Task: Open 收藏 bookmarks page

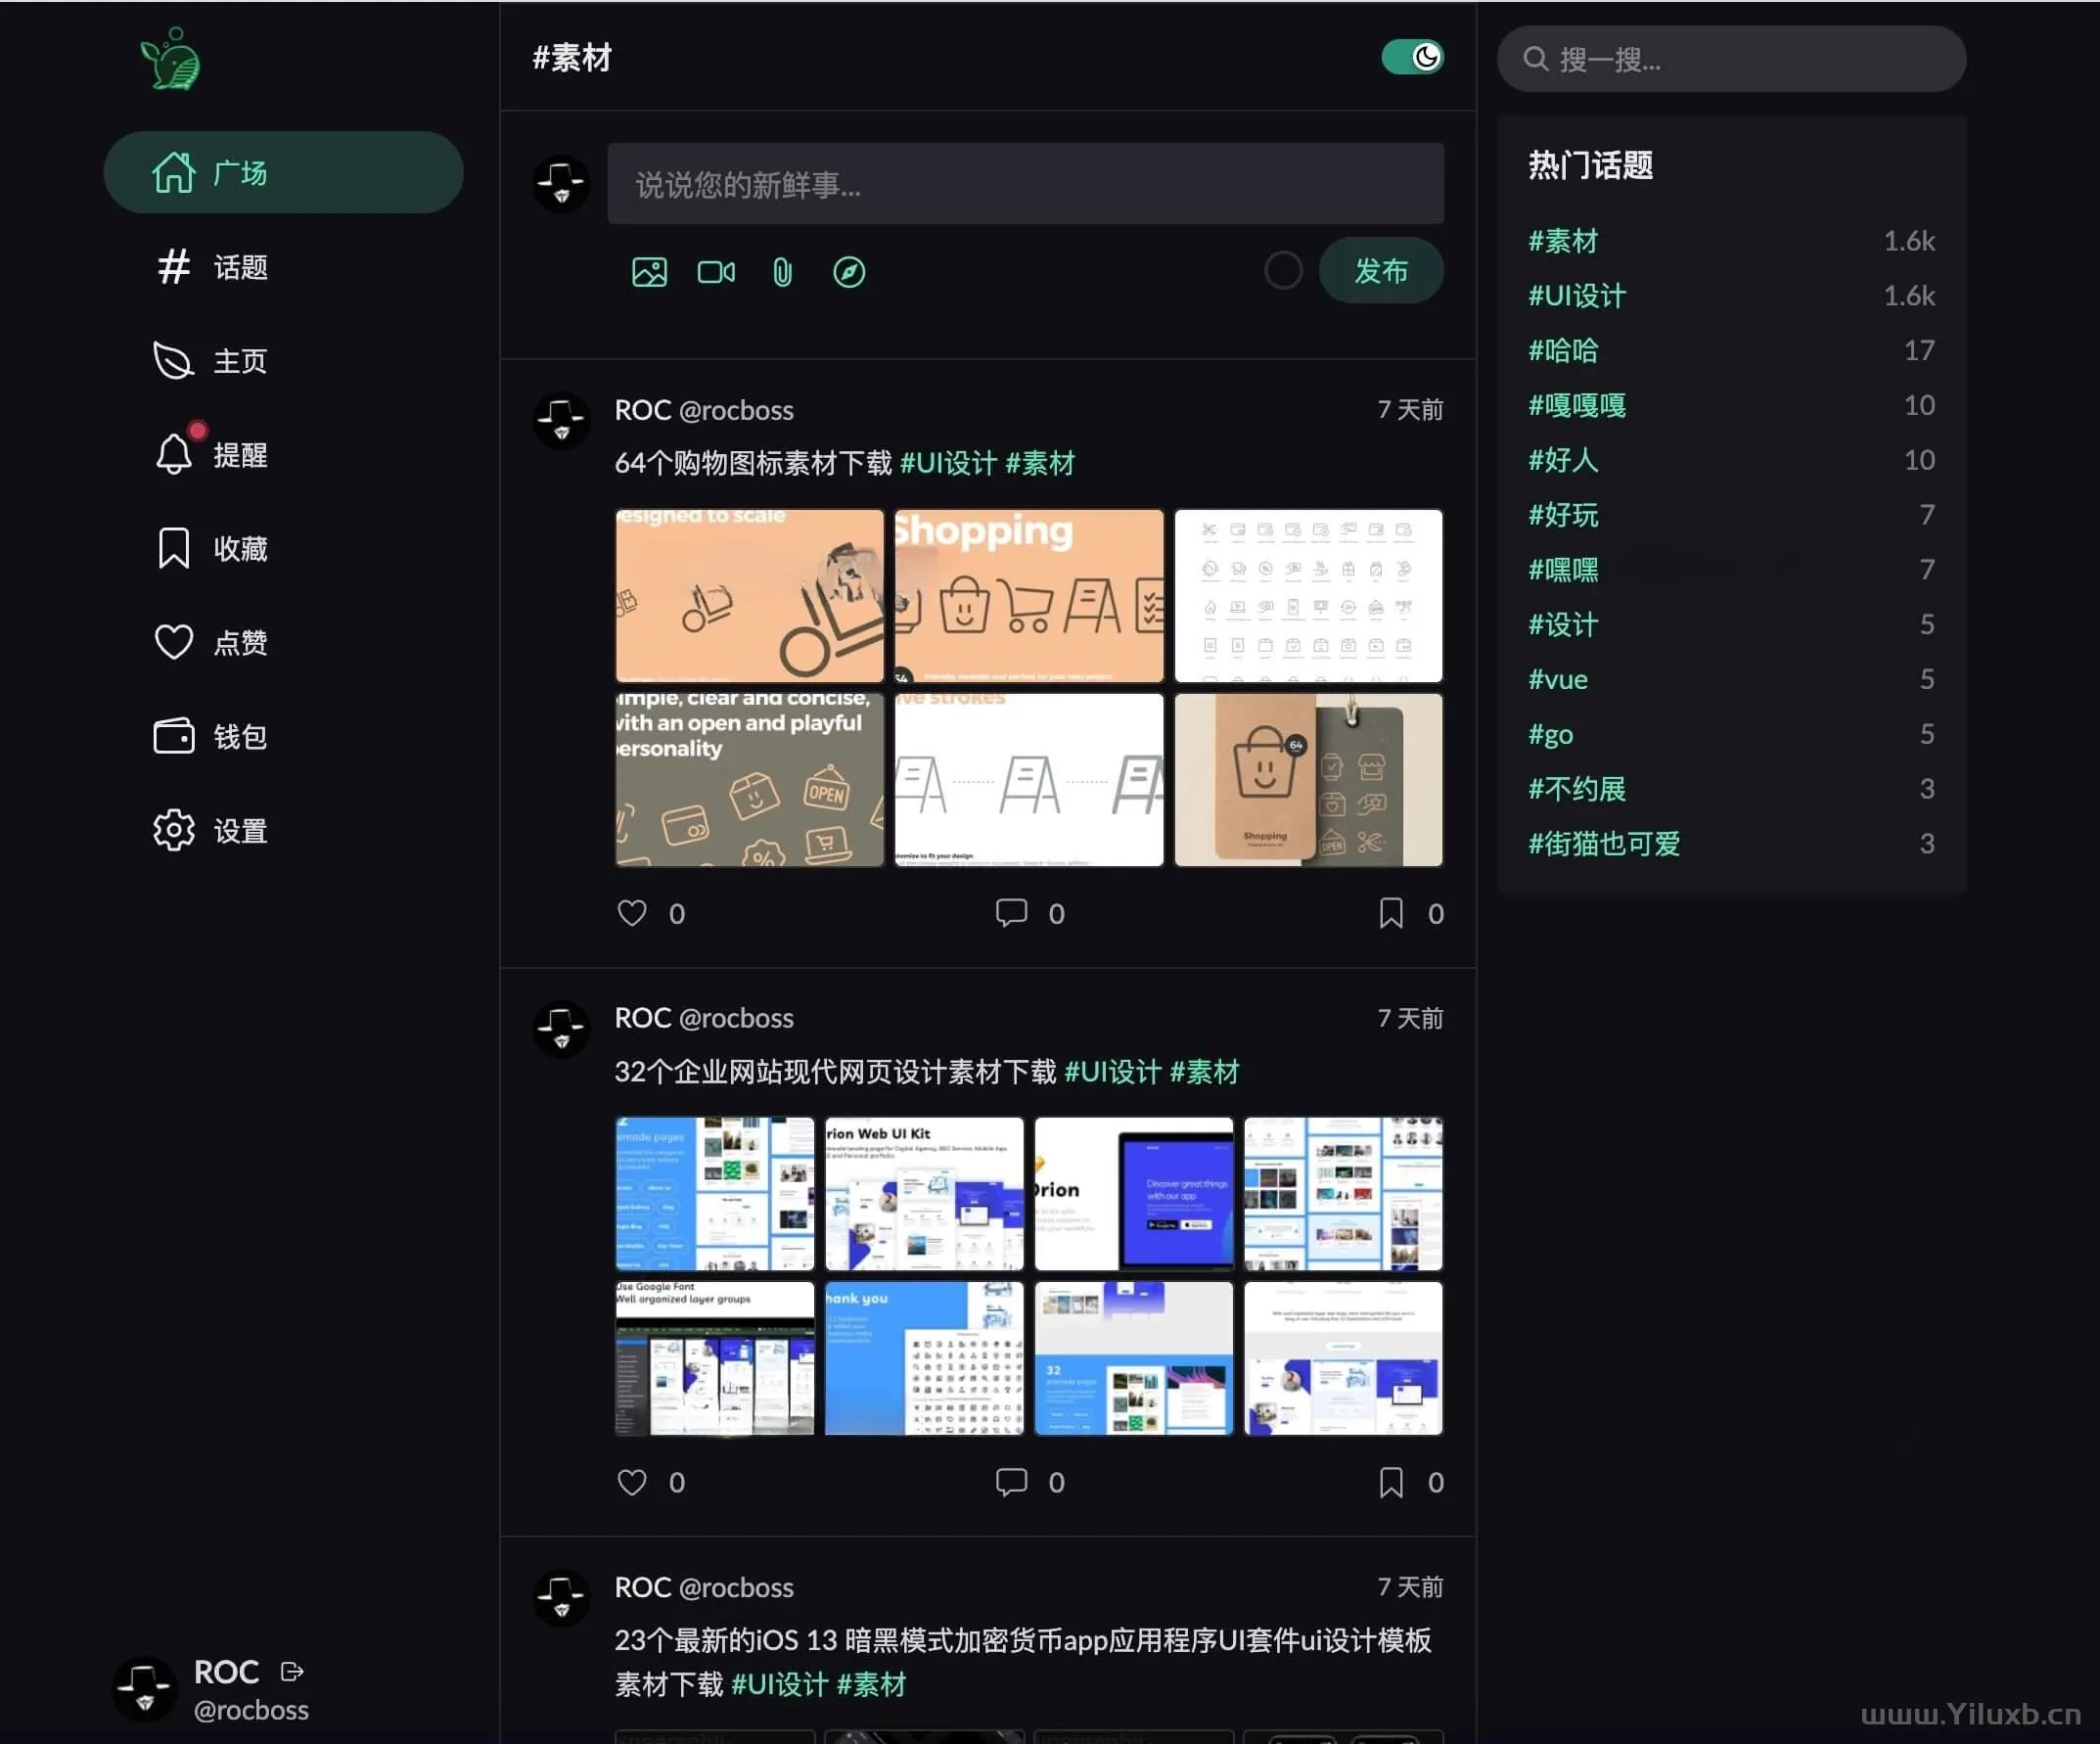Action: [x=211, y=549]
